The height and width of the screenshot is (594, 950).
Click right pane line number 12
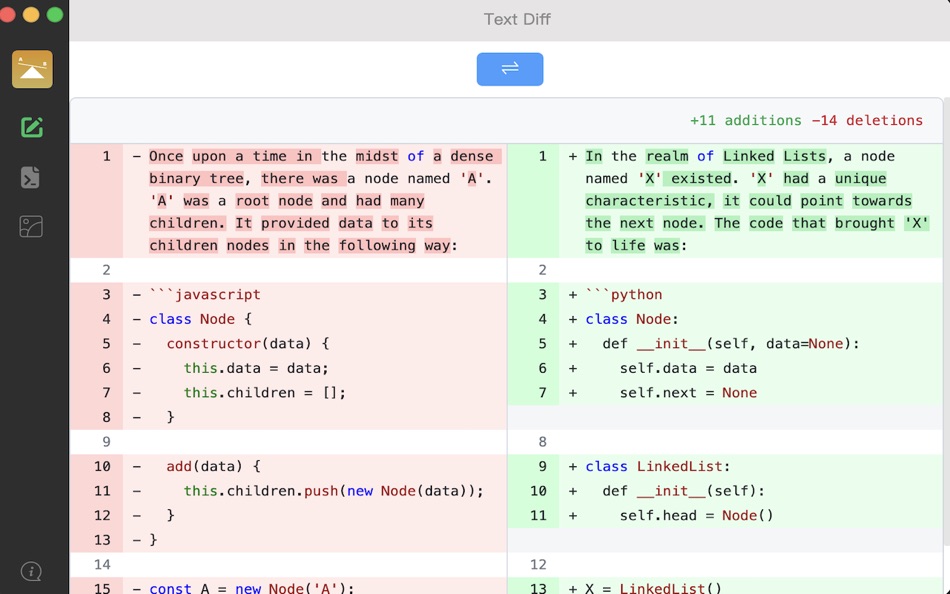pyautogui.click(x=538, y=564)
